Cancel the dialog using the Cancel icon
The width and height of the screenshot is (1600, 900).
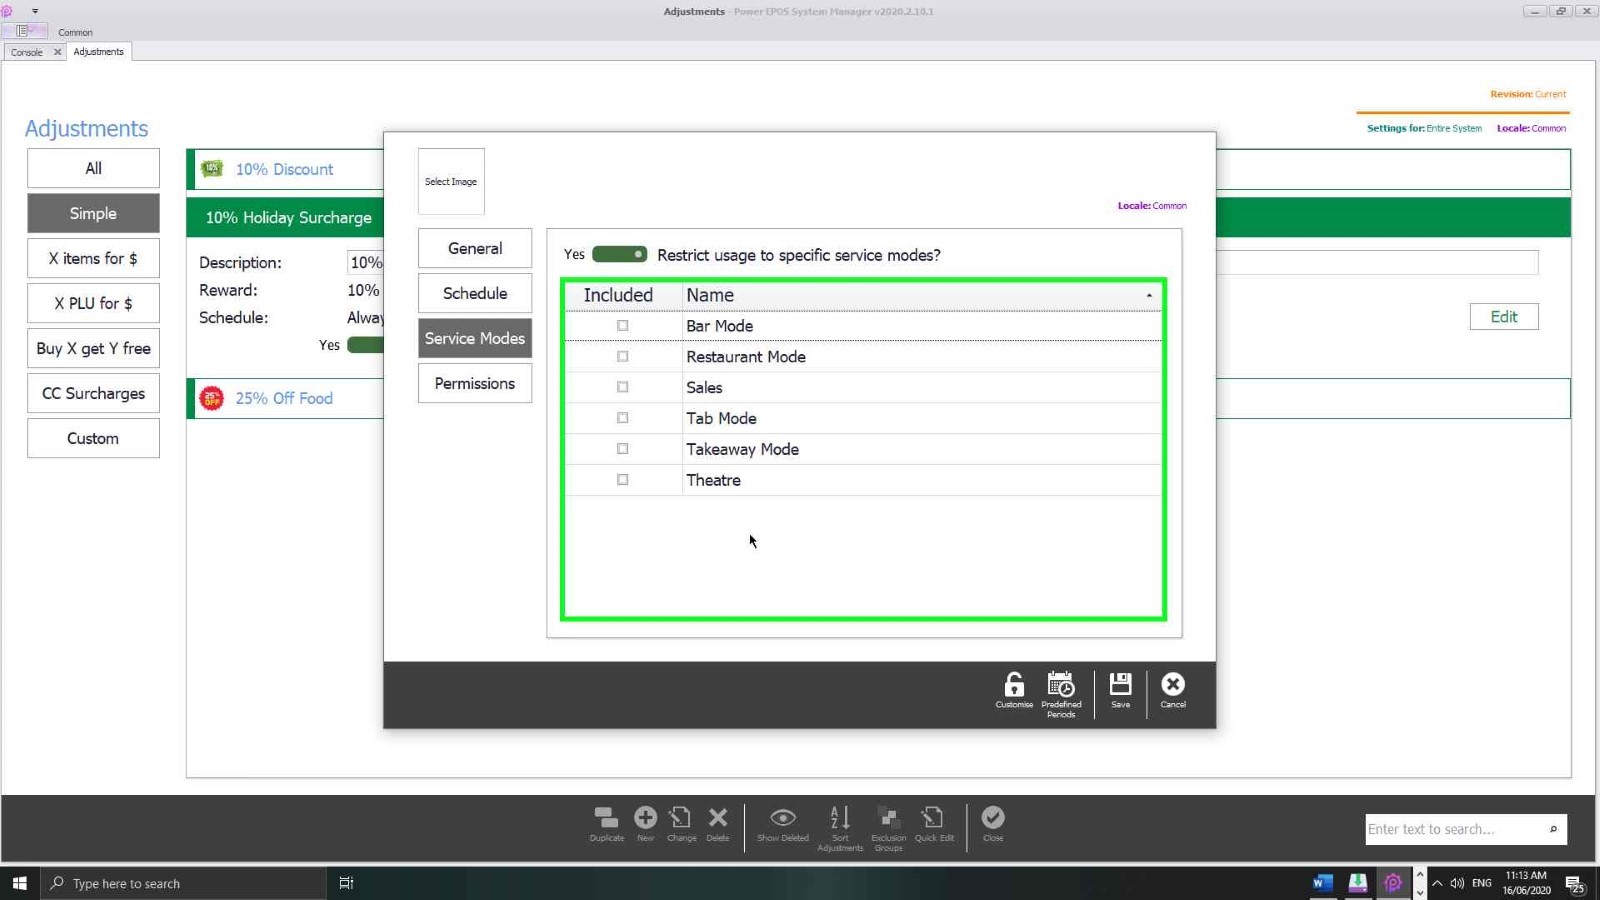tap(1173, 685)
